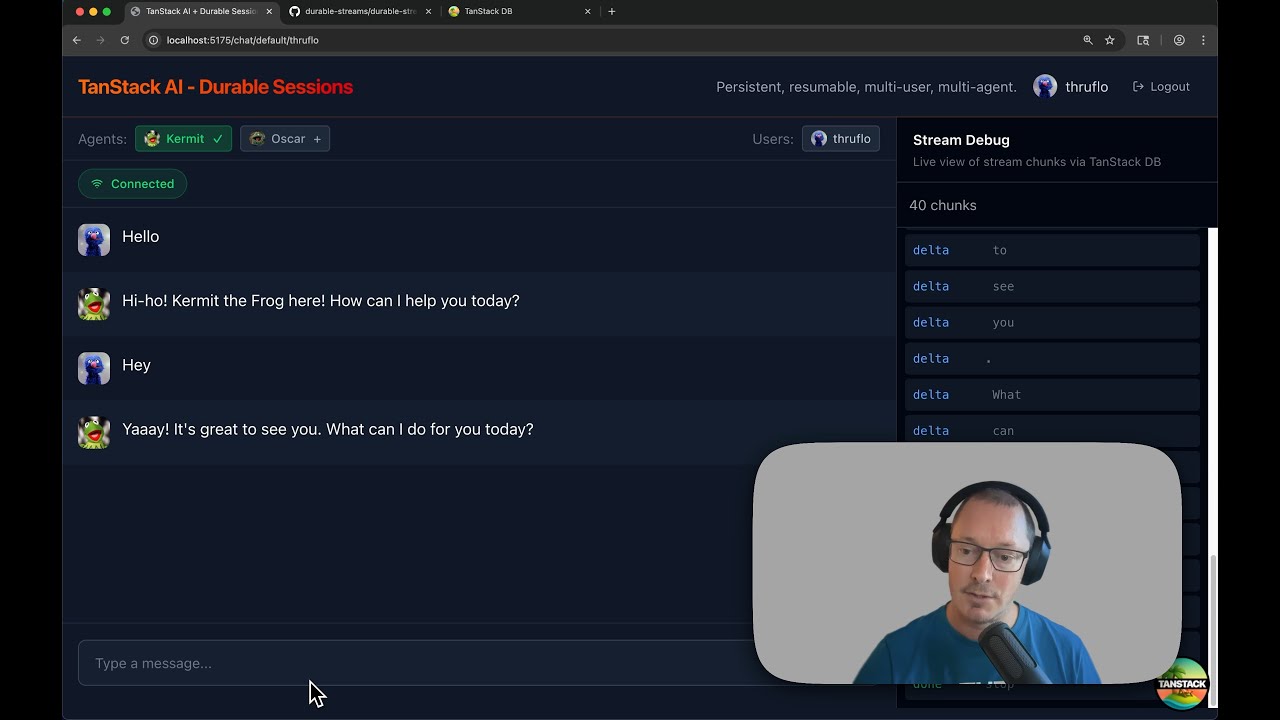Click user avatar beside Hey message
Image resolution: width=1280 pixels, height=720 pixels.
tap(94, 368)
